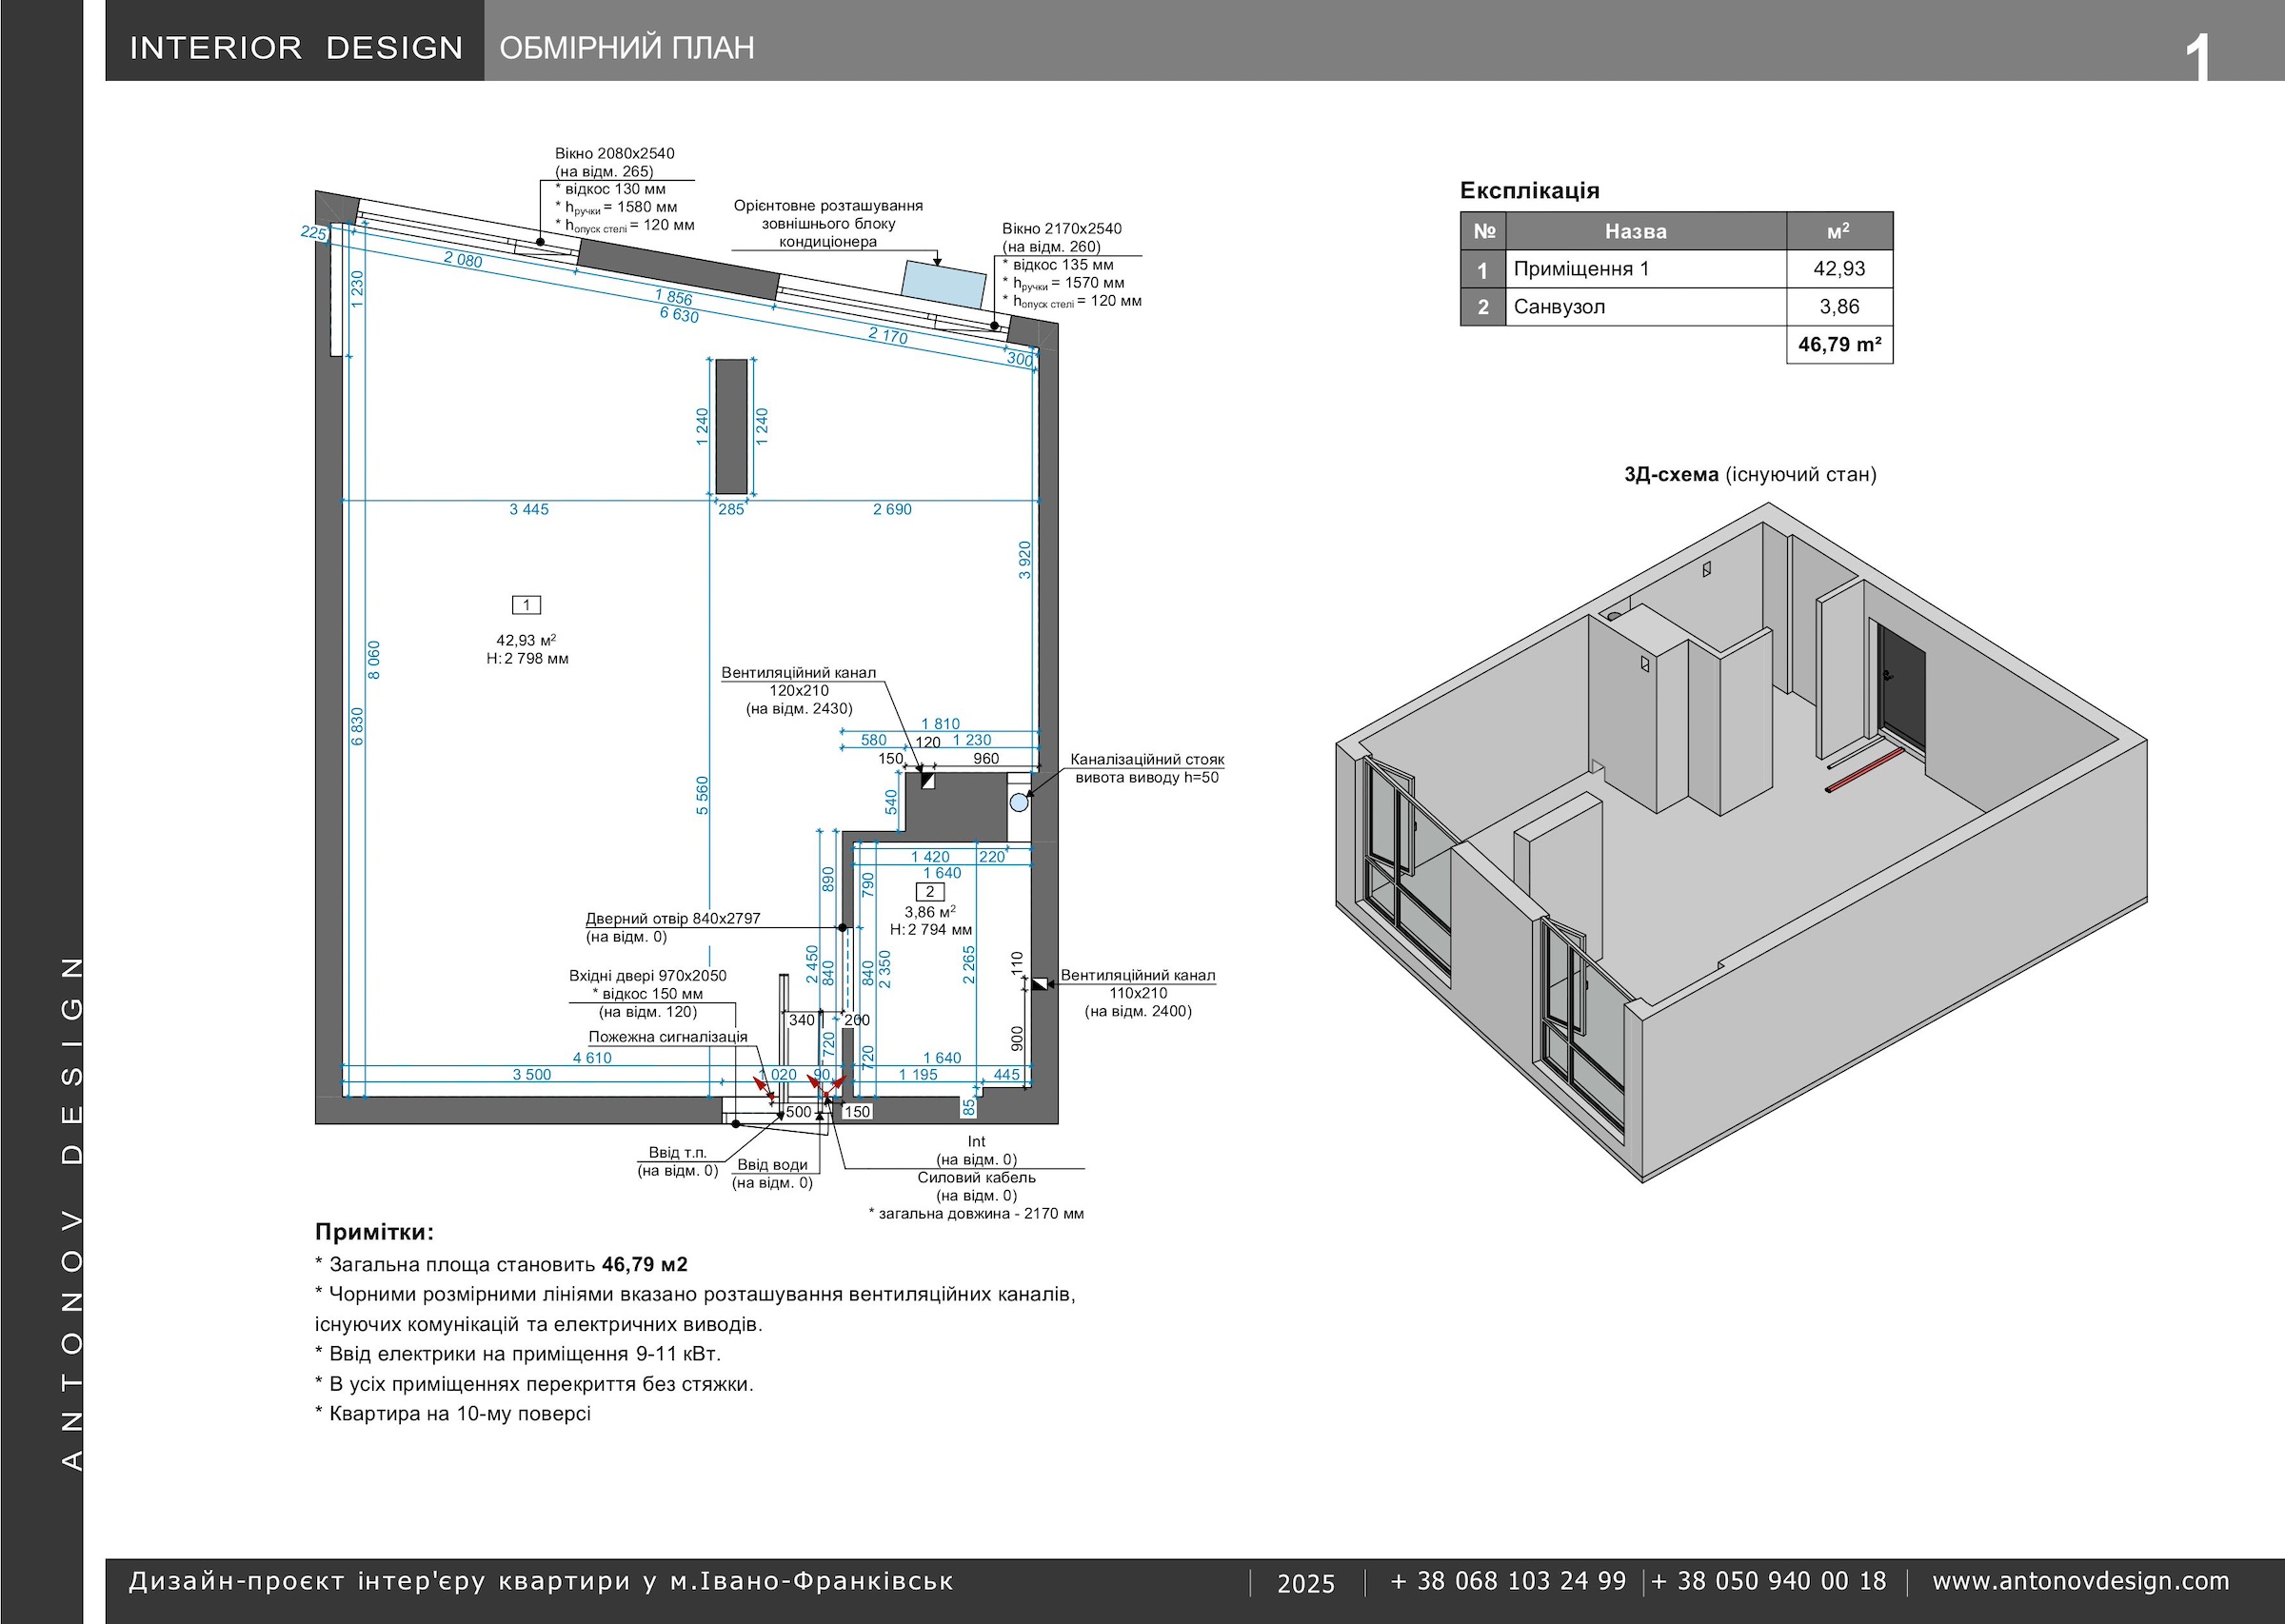Click the leftmost red fire alarm arrow
Screen dimensions: 2285x1624
coord(762,1082)
